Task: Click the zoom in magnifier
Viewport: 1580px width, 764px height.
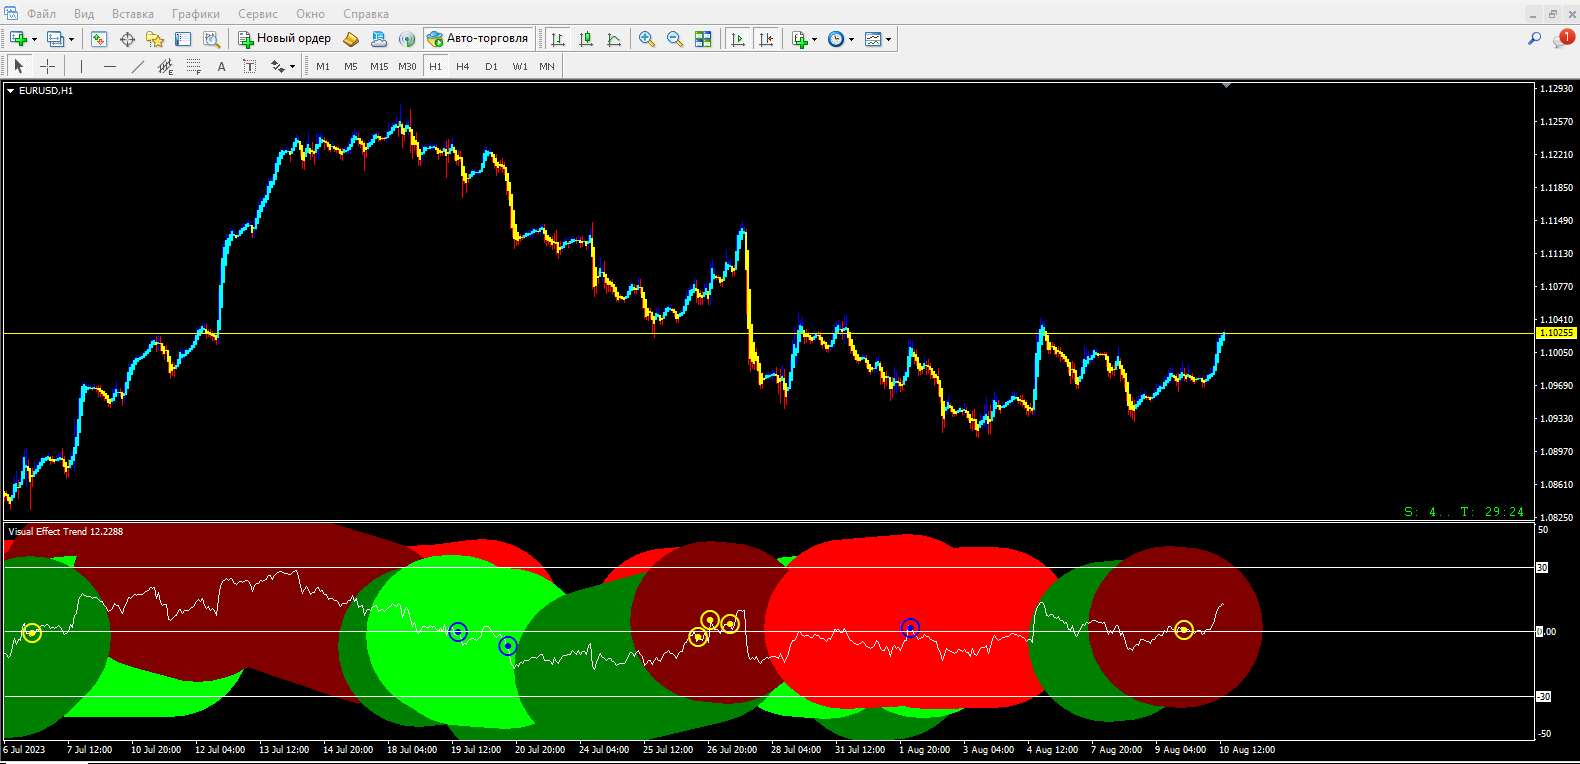Action: [647, 39]
